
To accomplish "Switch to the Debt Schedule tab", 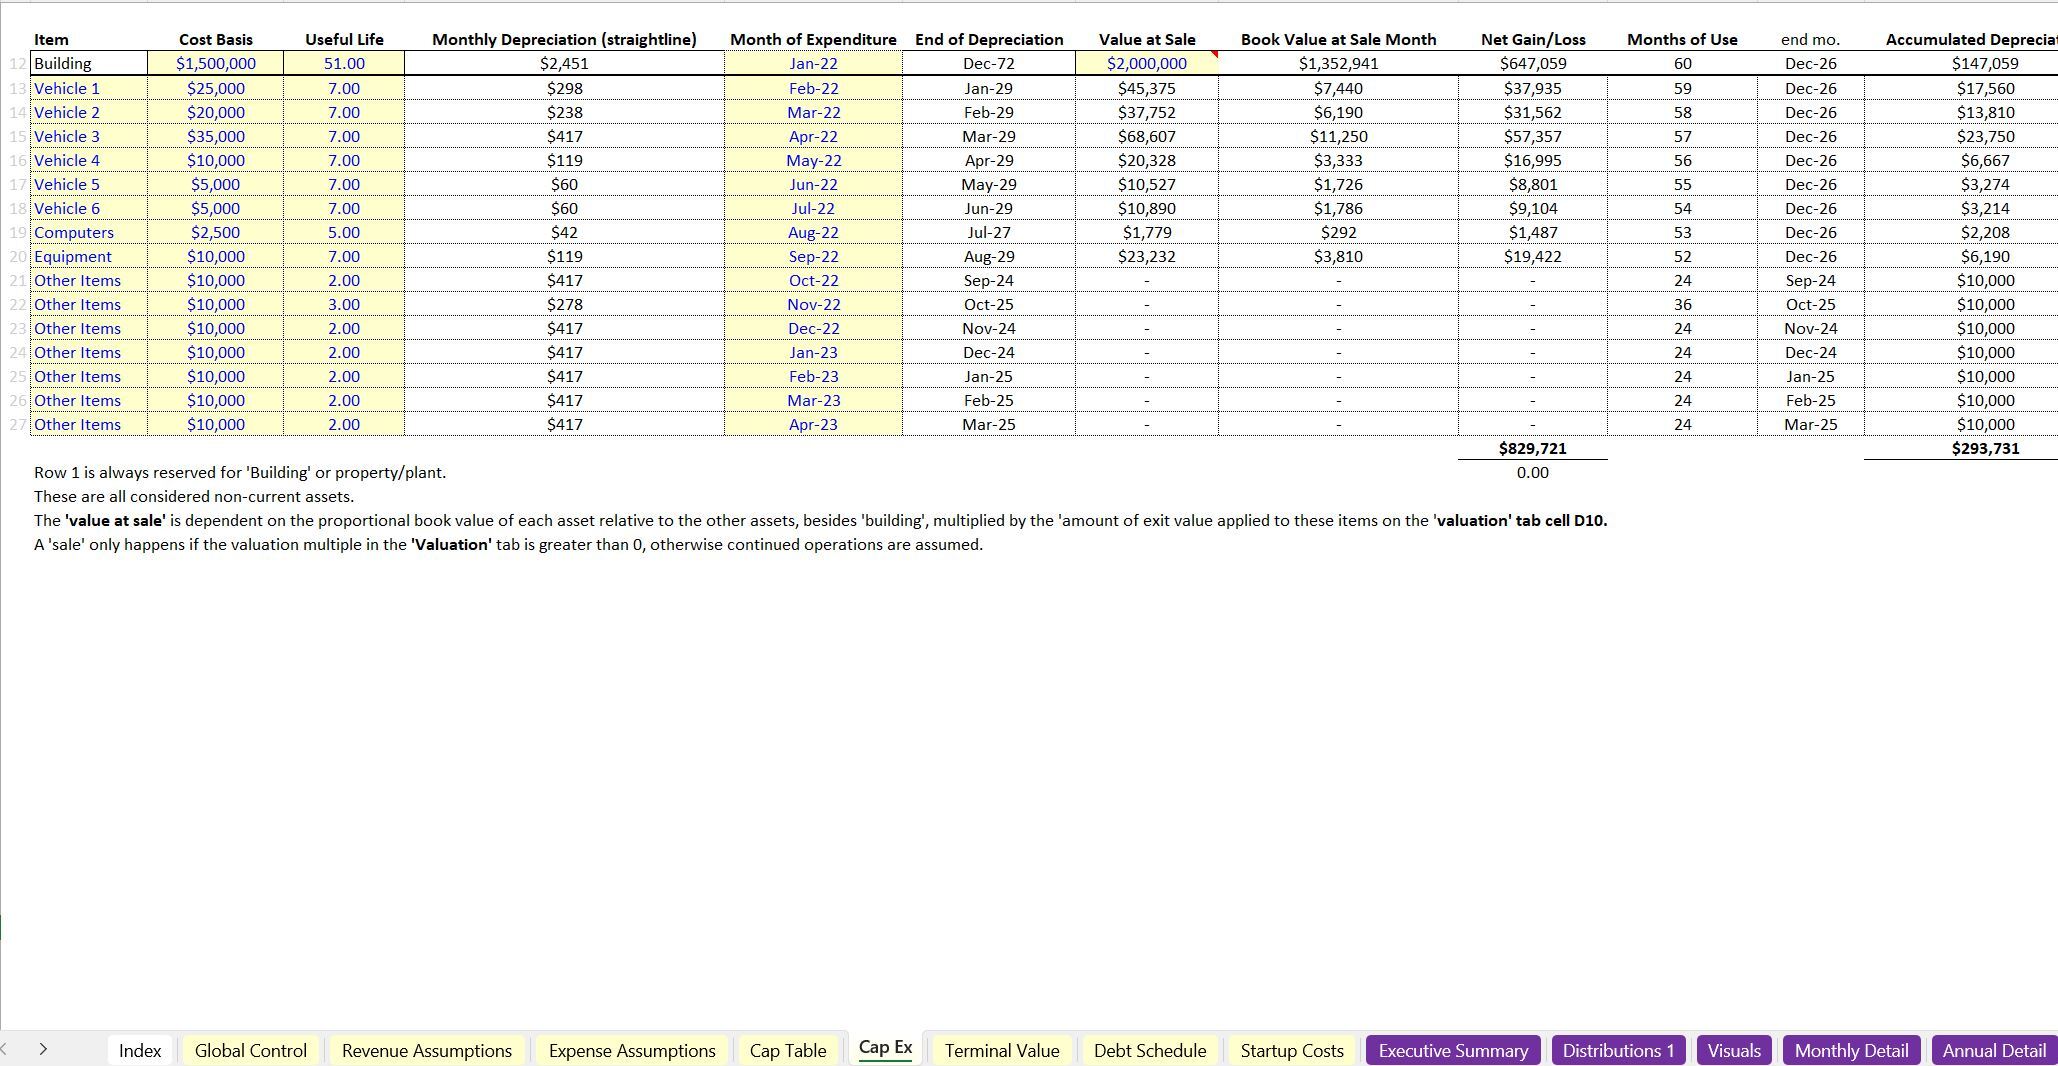I will 1149,1050.
